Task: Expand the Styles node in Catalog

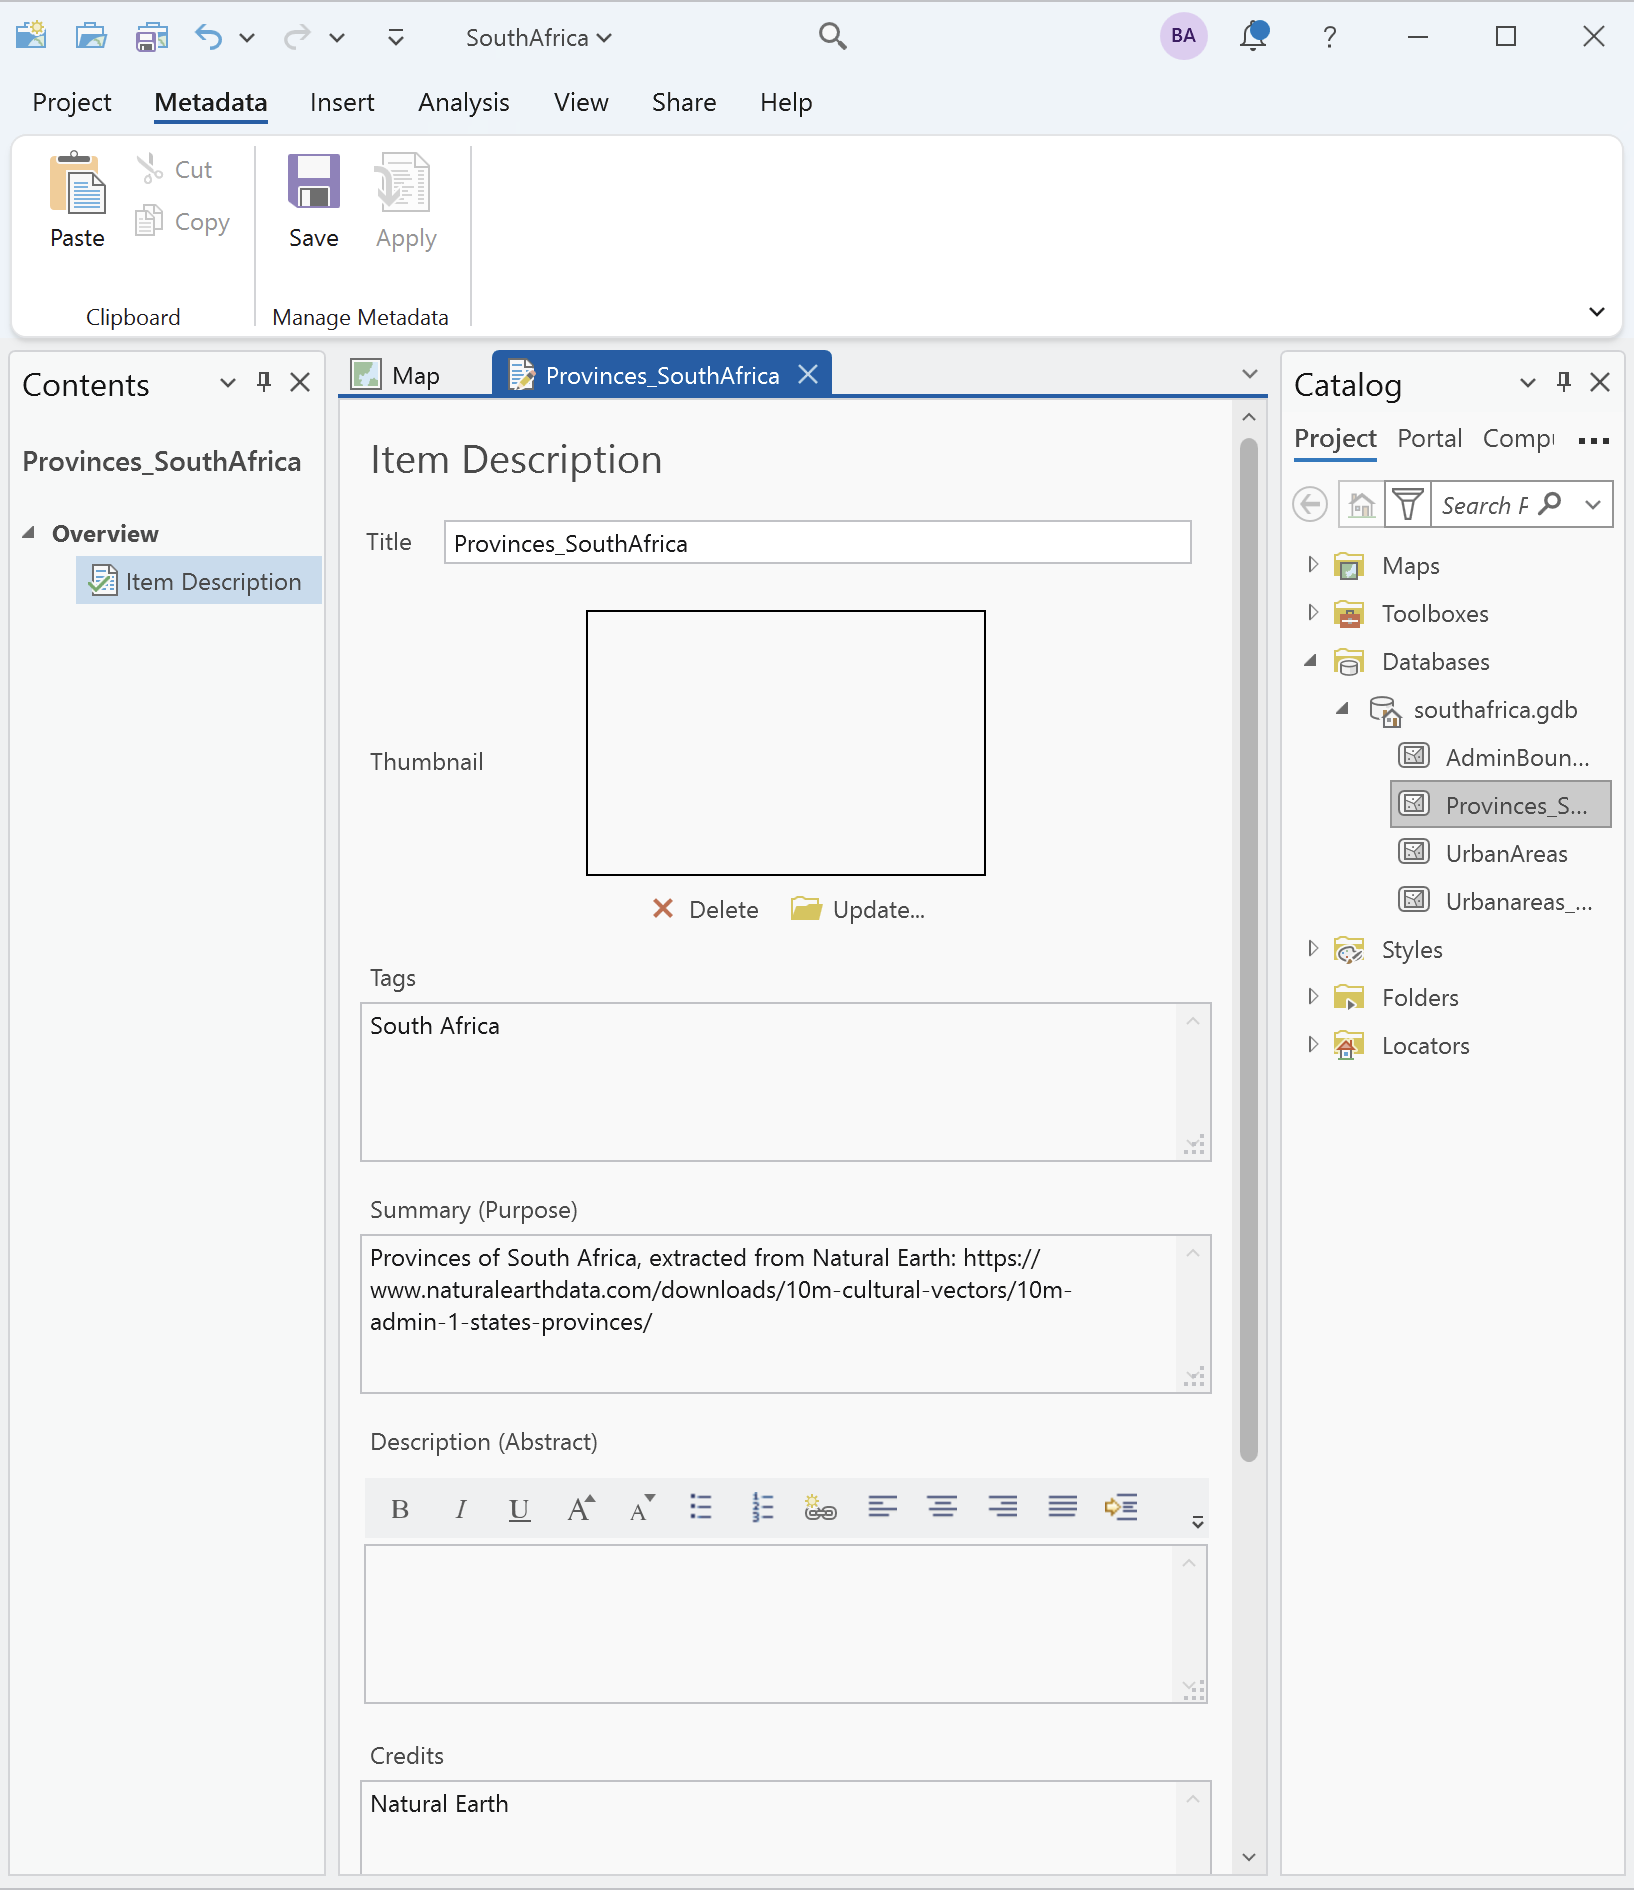Action: (x=1313, y=949)
